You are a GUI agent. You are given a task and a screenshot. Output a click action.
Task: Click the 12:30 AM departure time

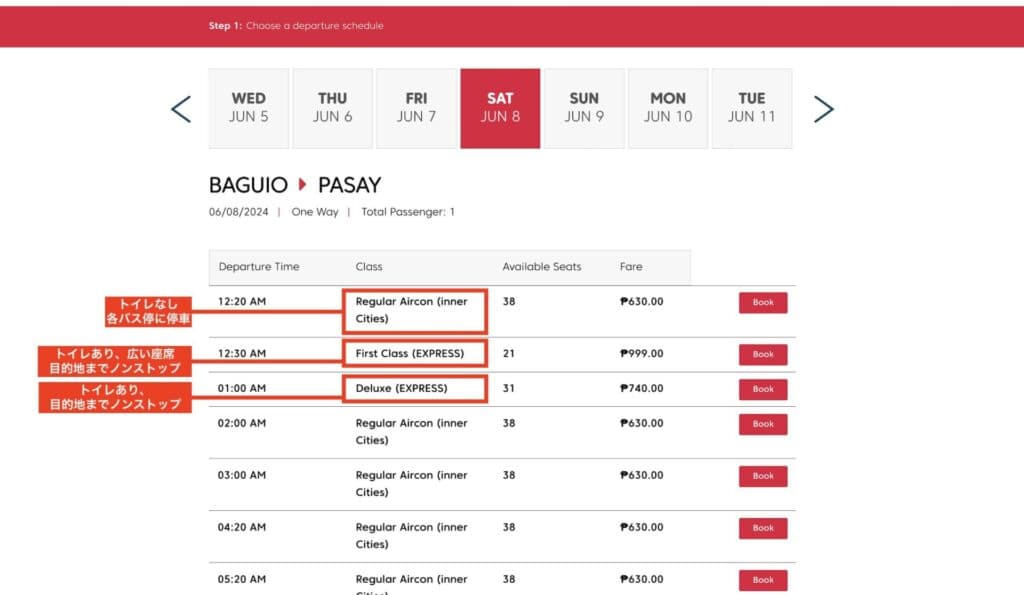tap(242, 353)
